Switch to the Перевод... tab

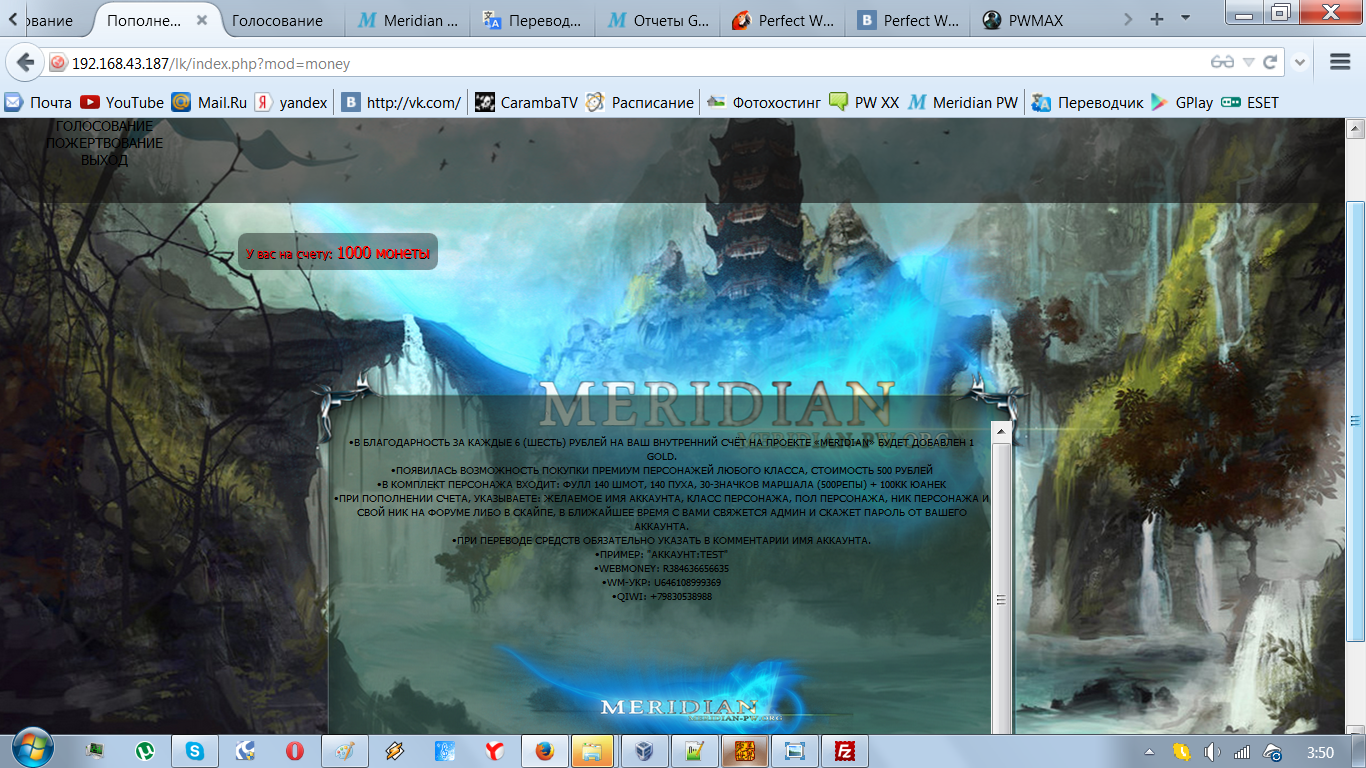tap(533, 20)
